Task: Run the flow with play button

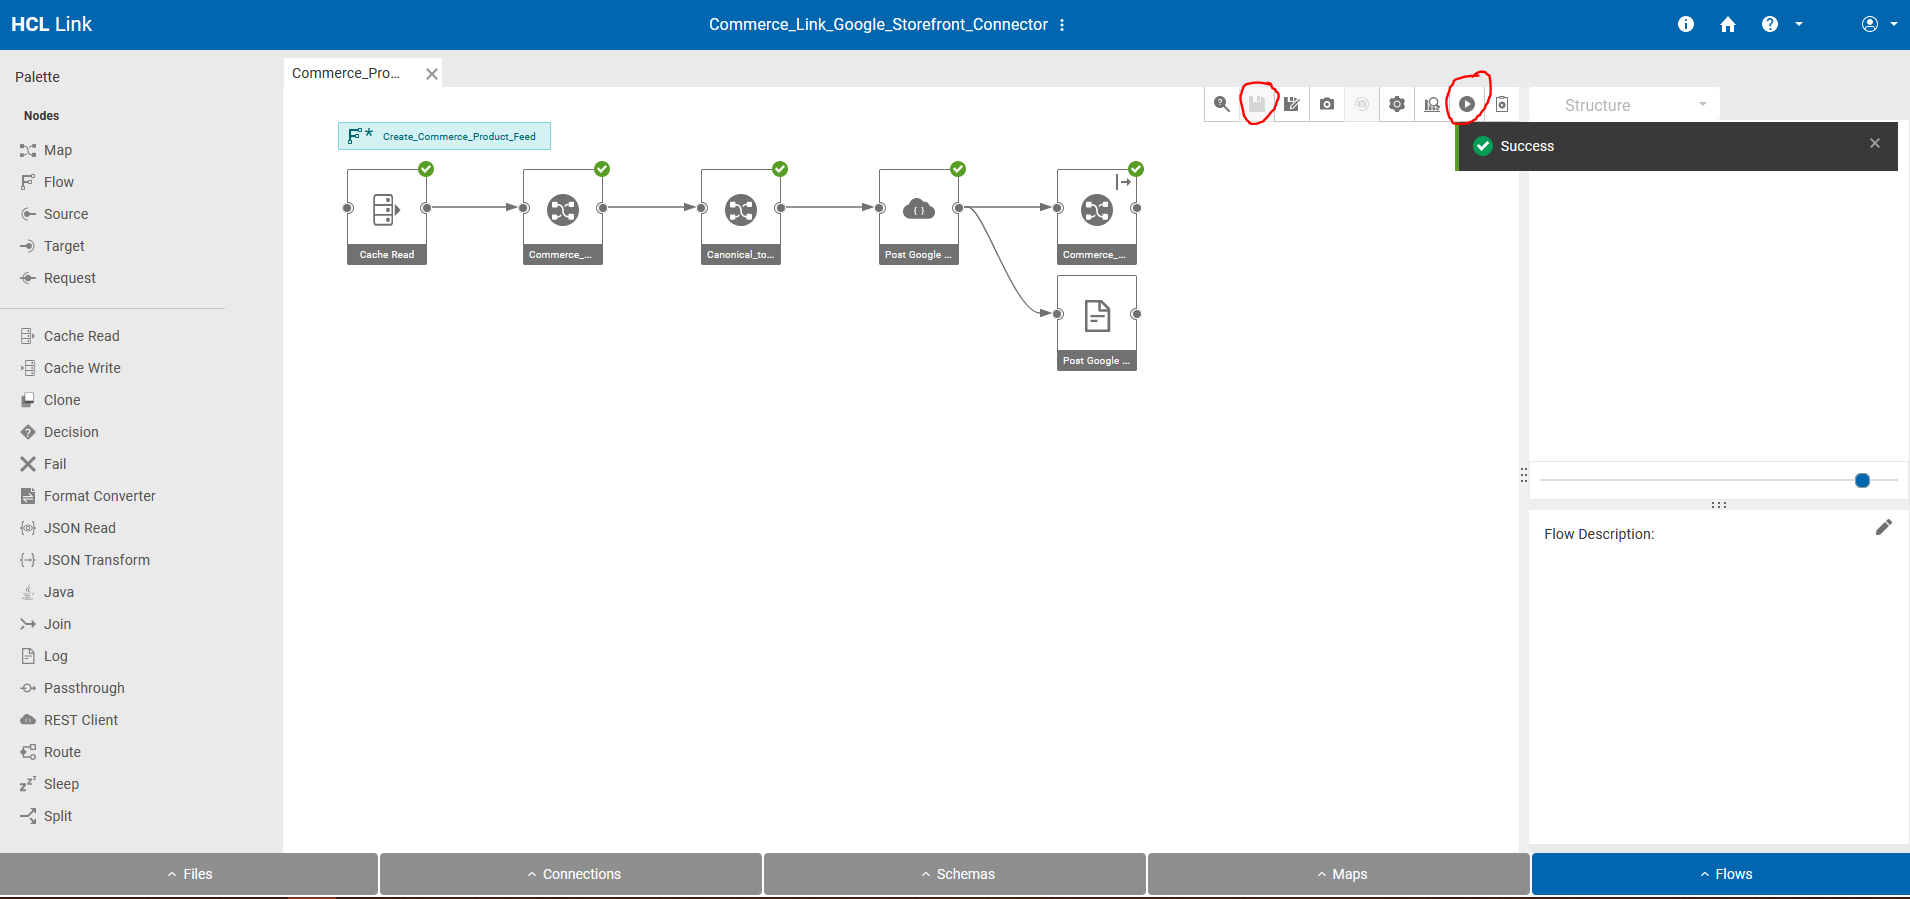Action: click(1467, 104)
